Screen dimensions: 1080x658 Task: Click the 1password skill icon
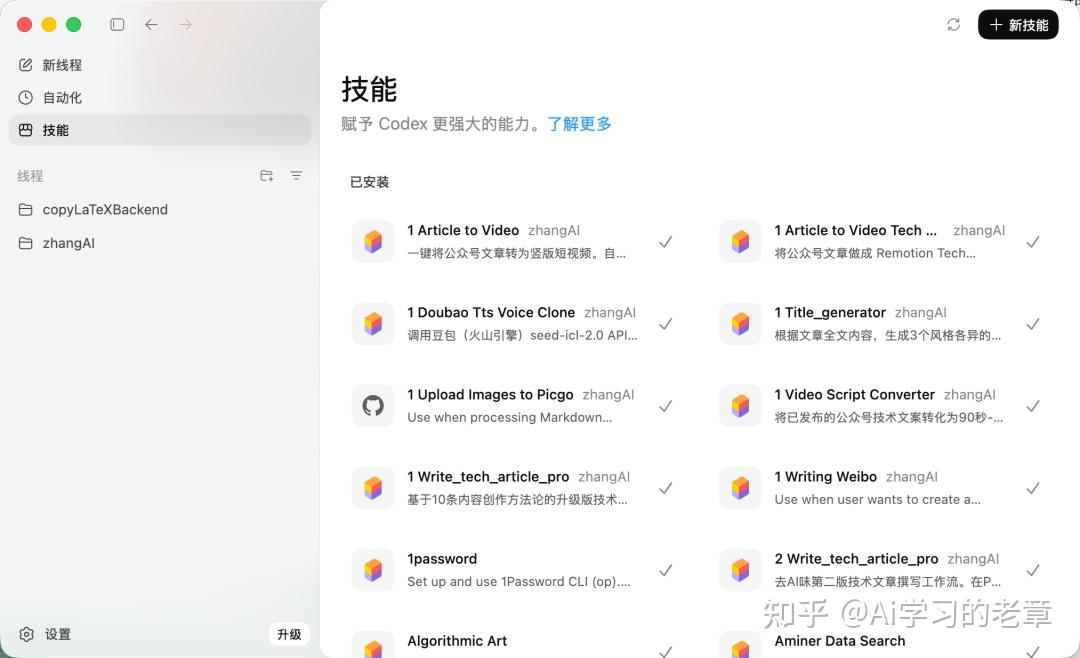click(373, 570)
